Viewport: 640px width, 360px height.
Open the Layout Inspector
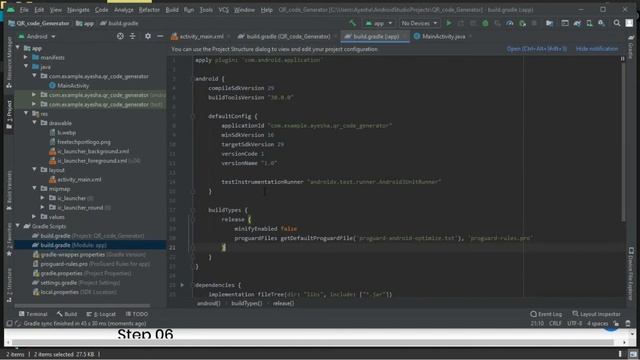tap(596, 314)
